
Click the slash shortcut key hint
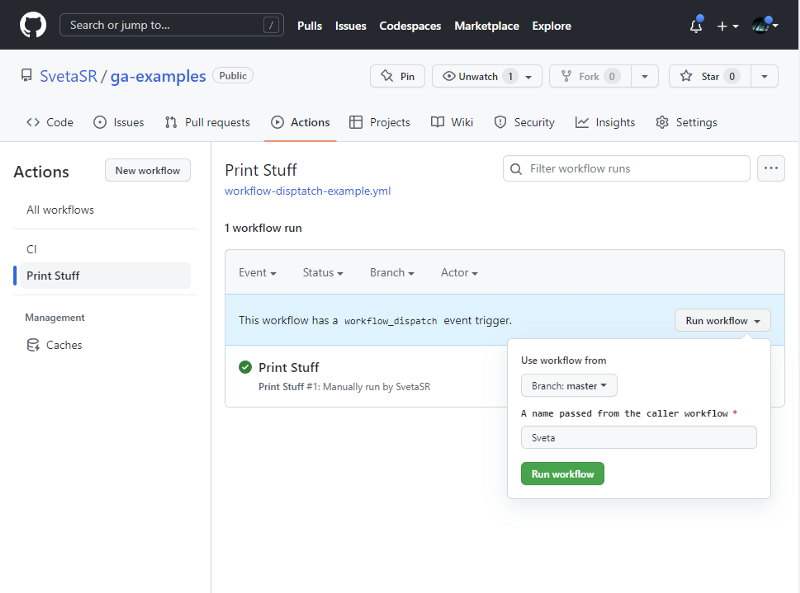[271, 24]
